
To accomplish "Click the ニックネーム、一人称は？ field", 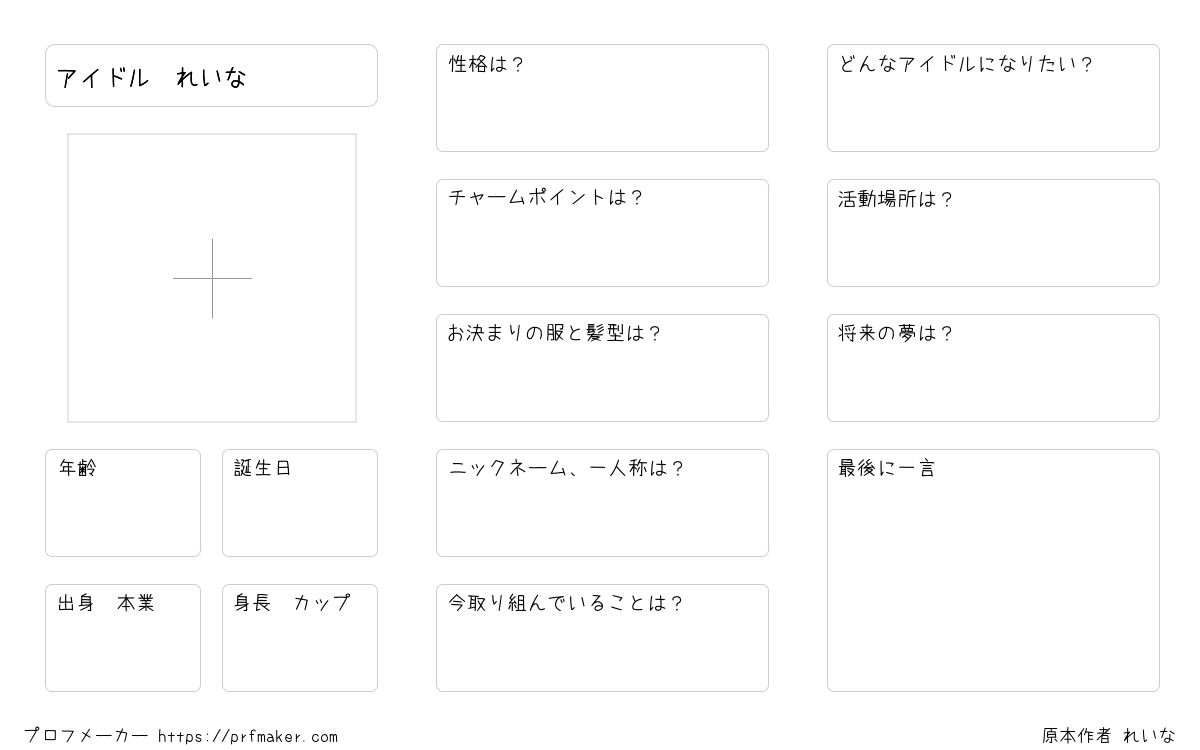I will (x=602, y=503).
